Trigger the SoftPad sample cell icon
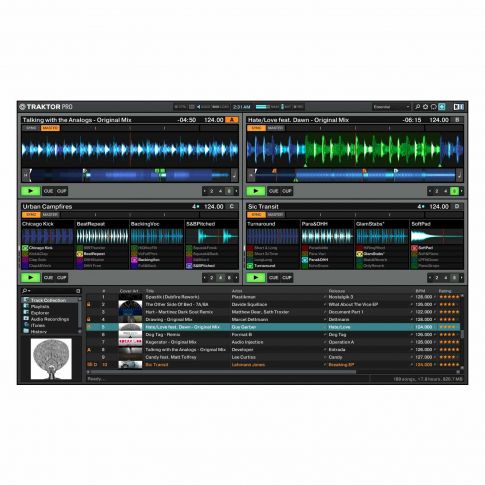This screenshot has width=485, height=485. click(414, 248)
